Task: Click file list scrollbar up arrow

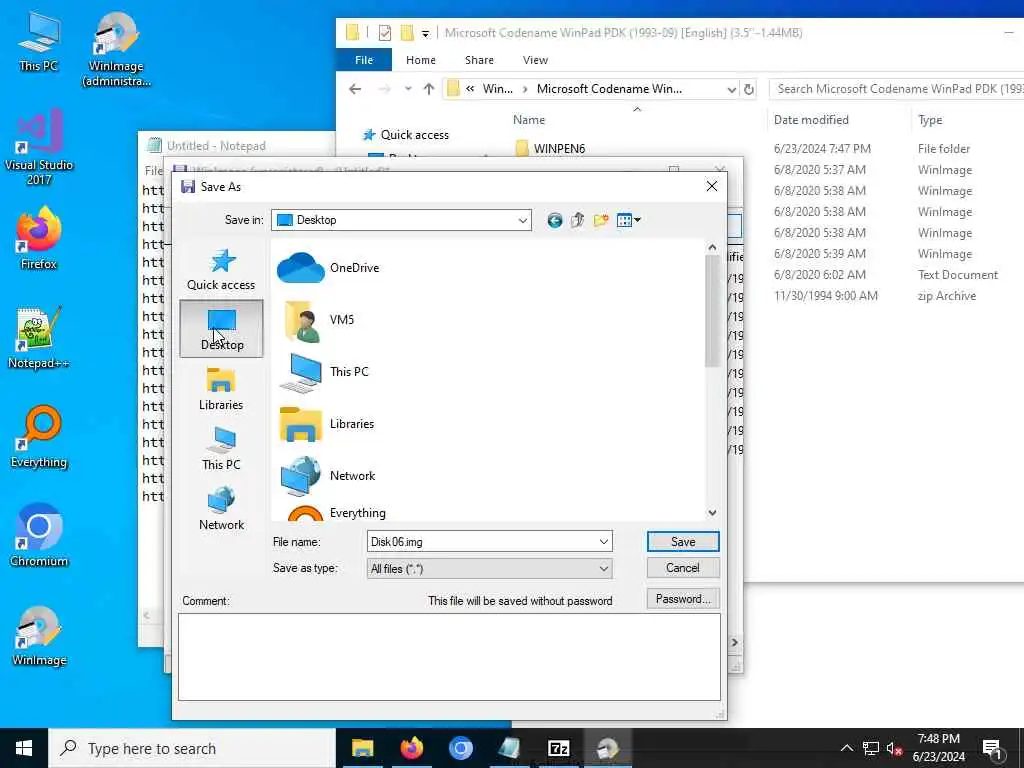Action: point(712,248)
